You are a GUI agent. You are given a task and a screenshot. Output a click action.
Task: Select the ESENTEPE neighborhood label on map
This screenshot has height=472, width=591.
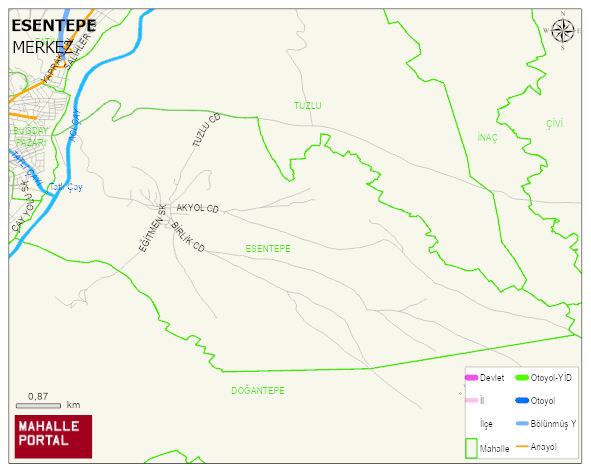point(268,248)
